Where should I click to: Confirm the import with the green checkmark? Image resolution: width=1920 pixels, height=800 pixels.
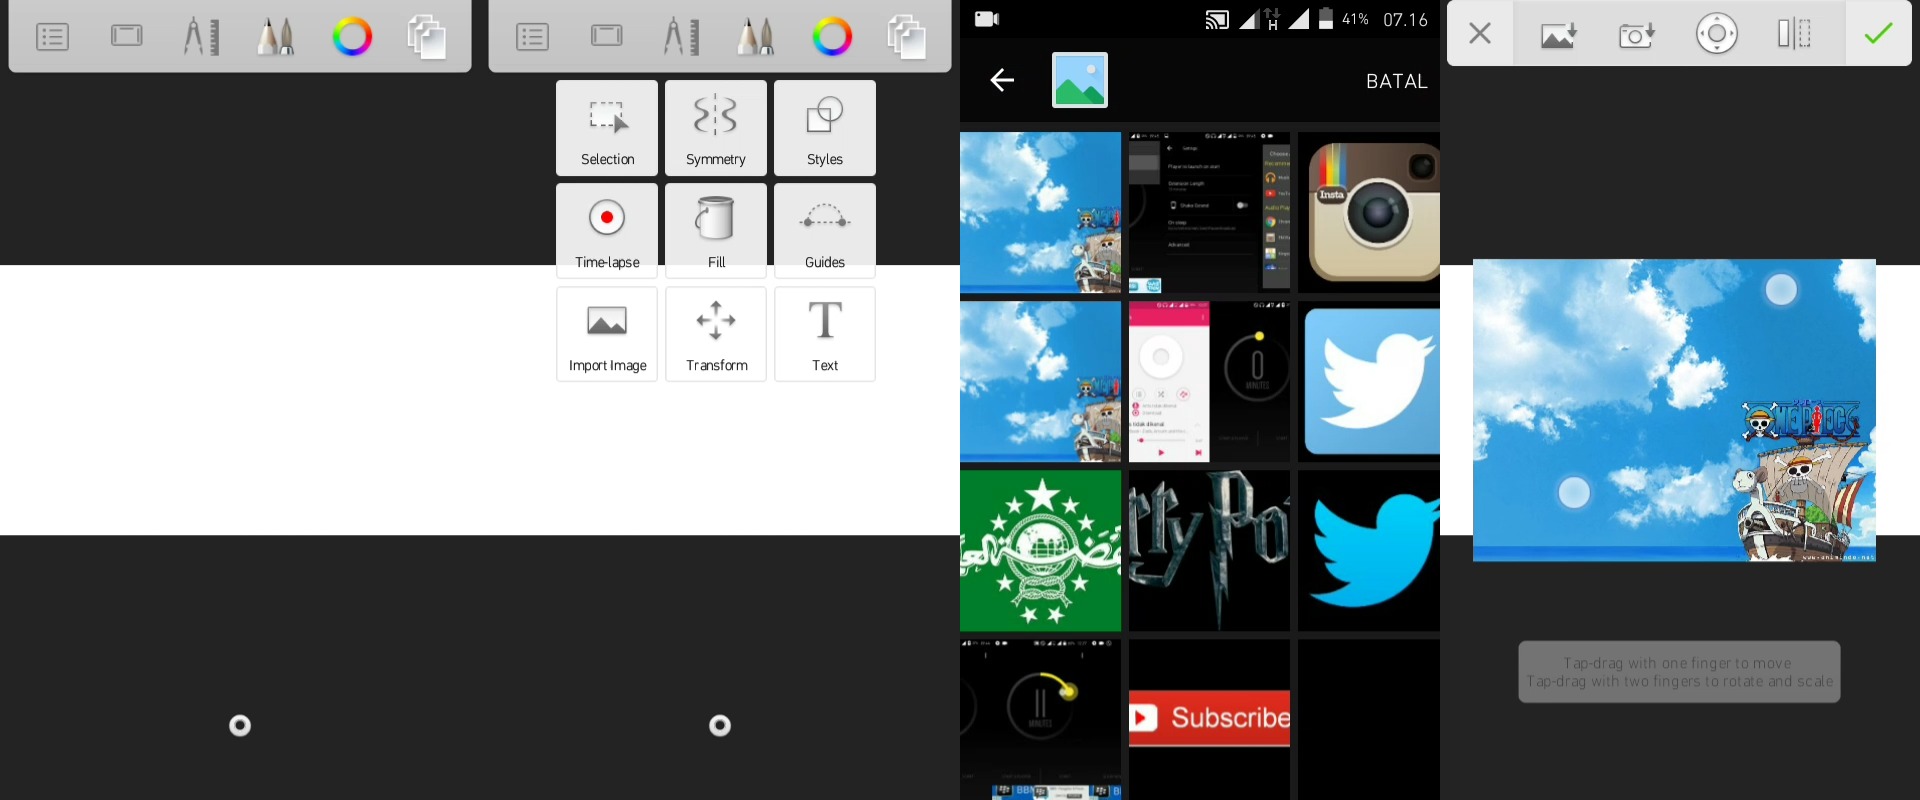point(1878,34)
